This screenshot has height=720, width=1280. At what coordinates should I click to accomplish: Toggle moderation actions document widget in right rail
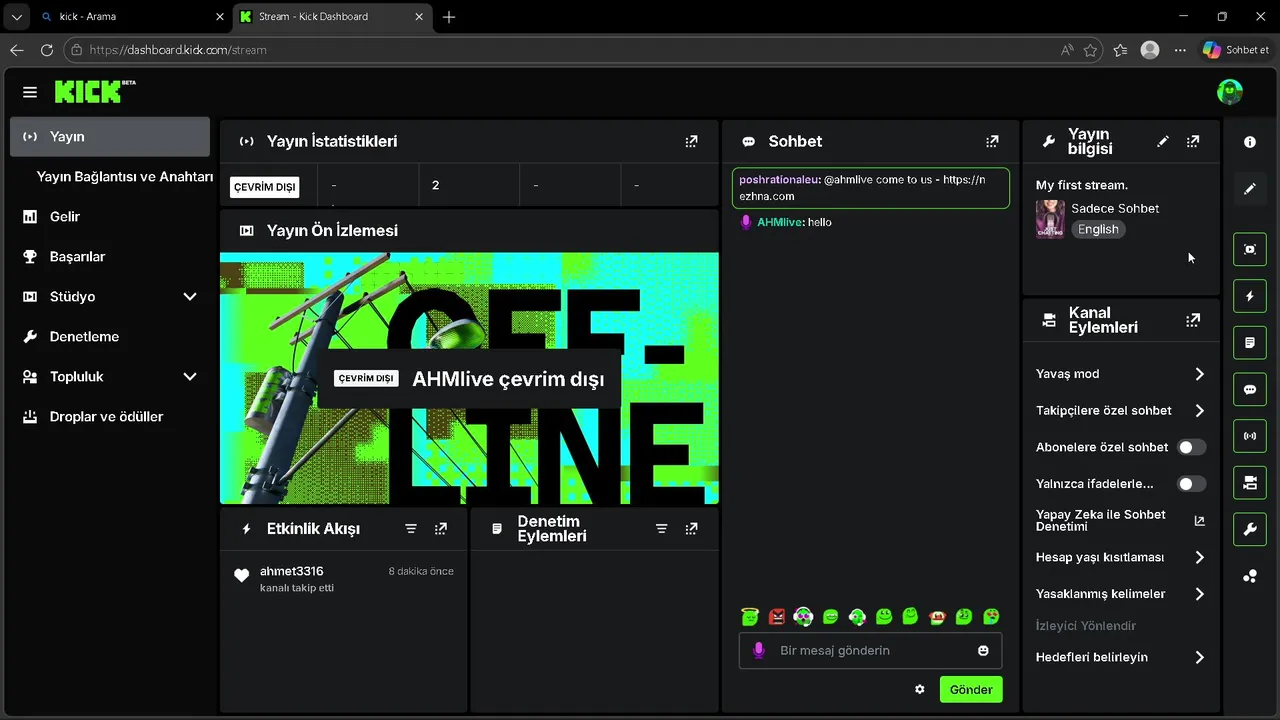coord(1250,342)
